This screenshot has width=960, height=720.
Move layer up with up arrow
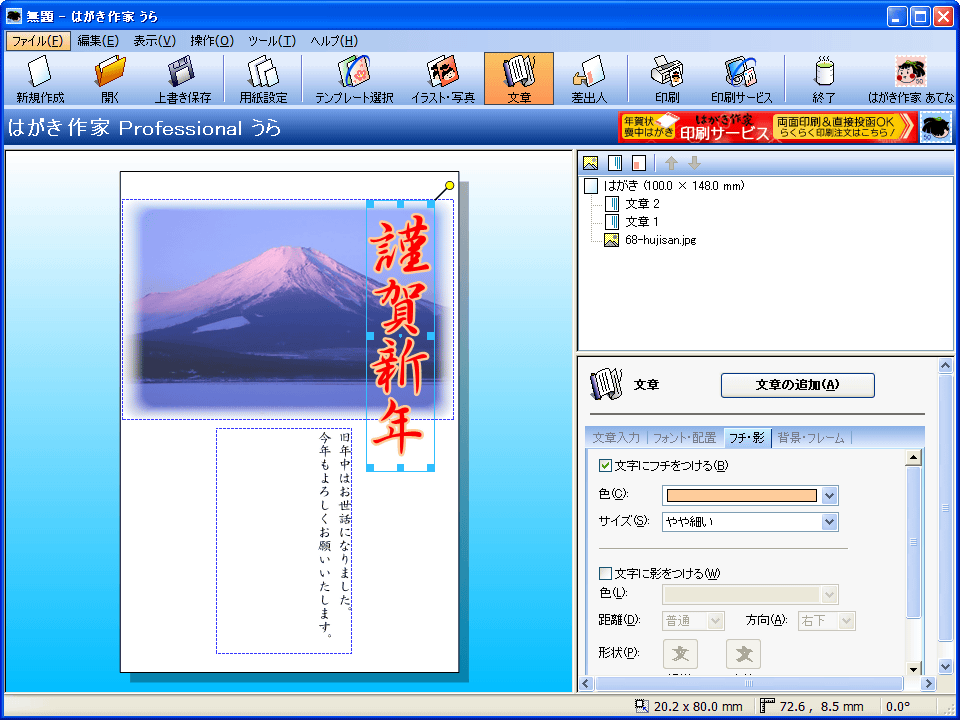tap(671, 163)
